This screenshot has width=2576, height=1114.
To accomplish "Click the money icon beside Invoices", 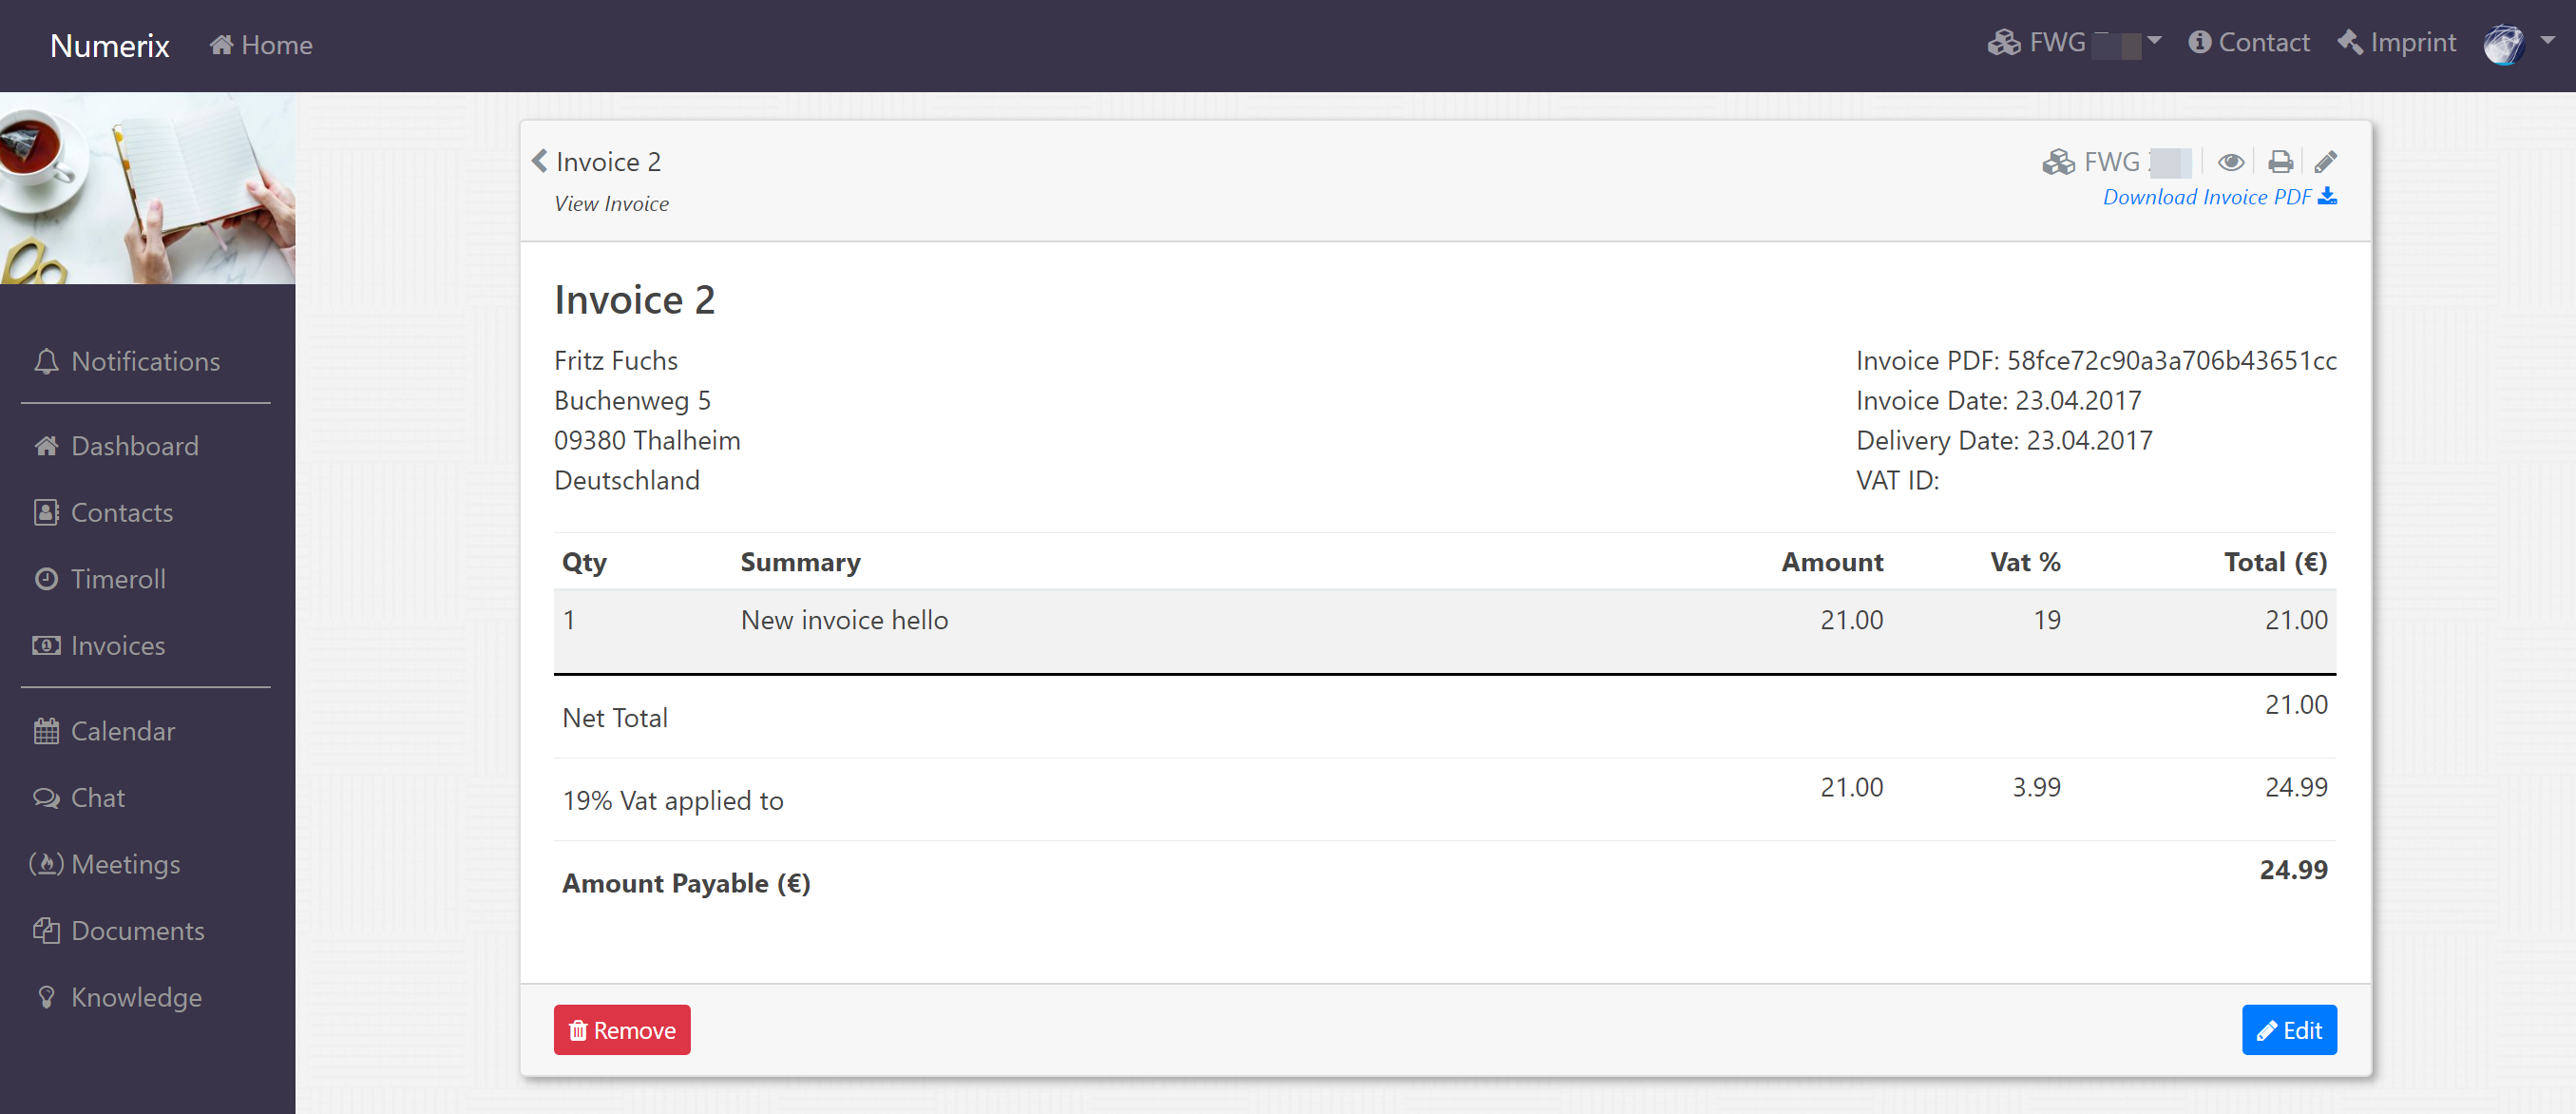I will pos(46,645).
